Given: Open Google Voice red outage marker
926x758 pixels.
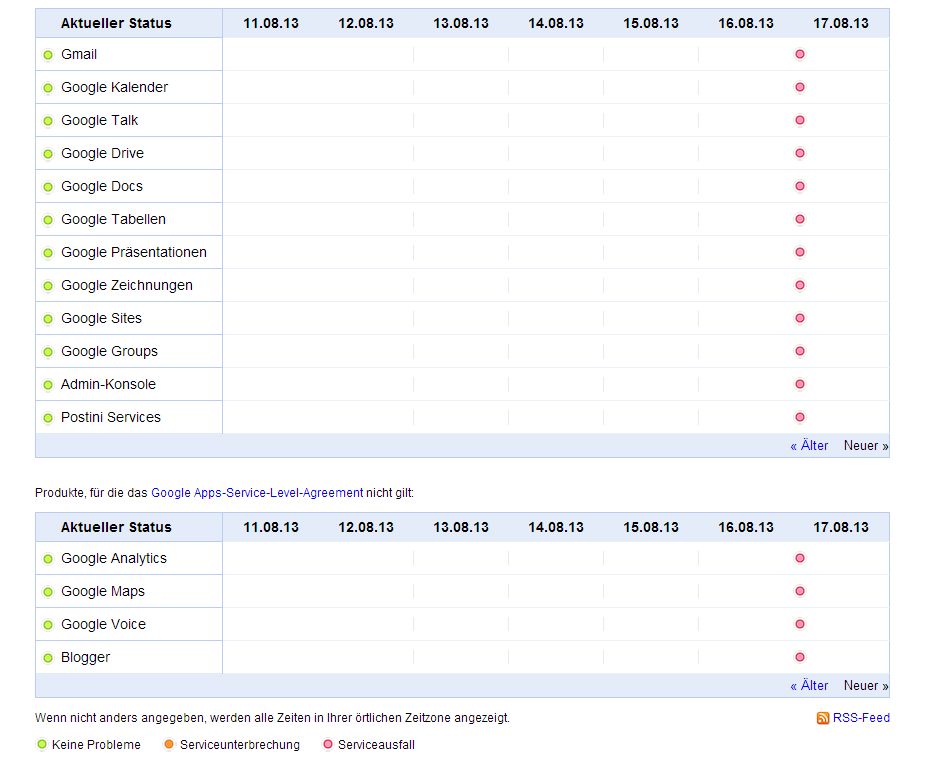Looking at the screenshot, I should pyautogui.click(x=800, y=625).
